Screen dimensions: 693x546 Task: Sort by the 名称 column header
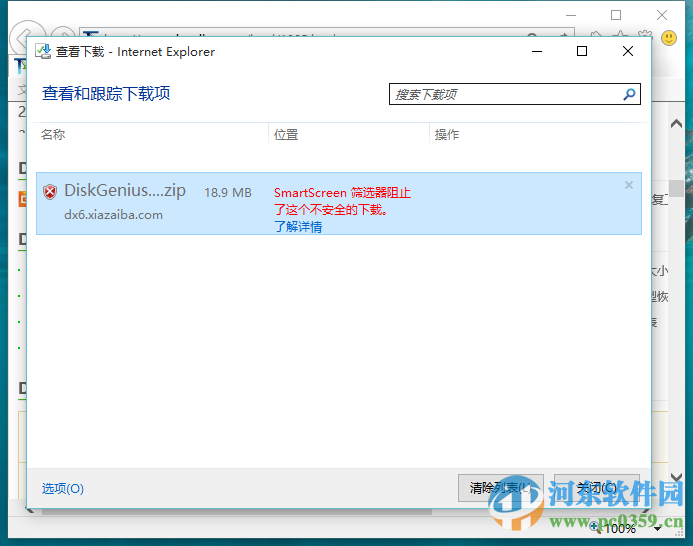[x=53, y=134]
